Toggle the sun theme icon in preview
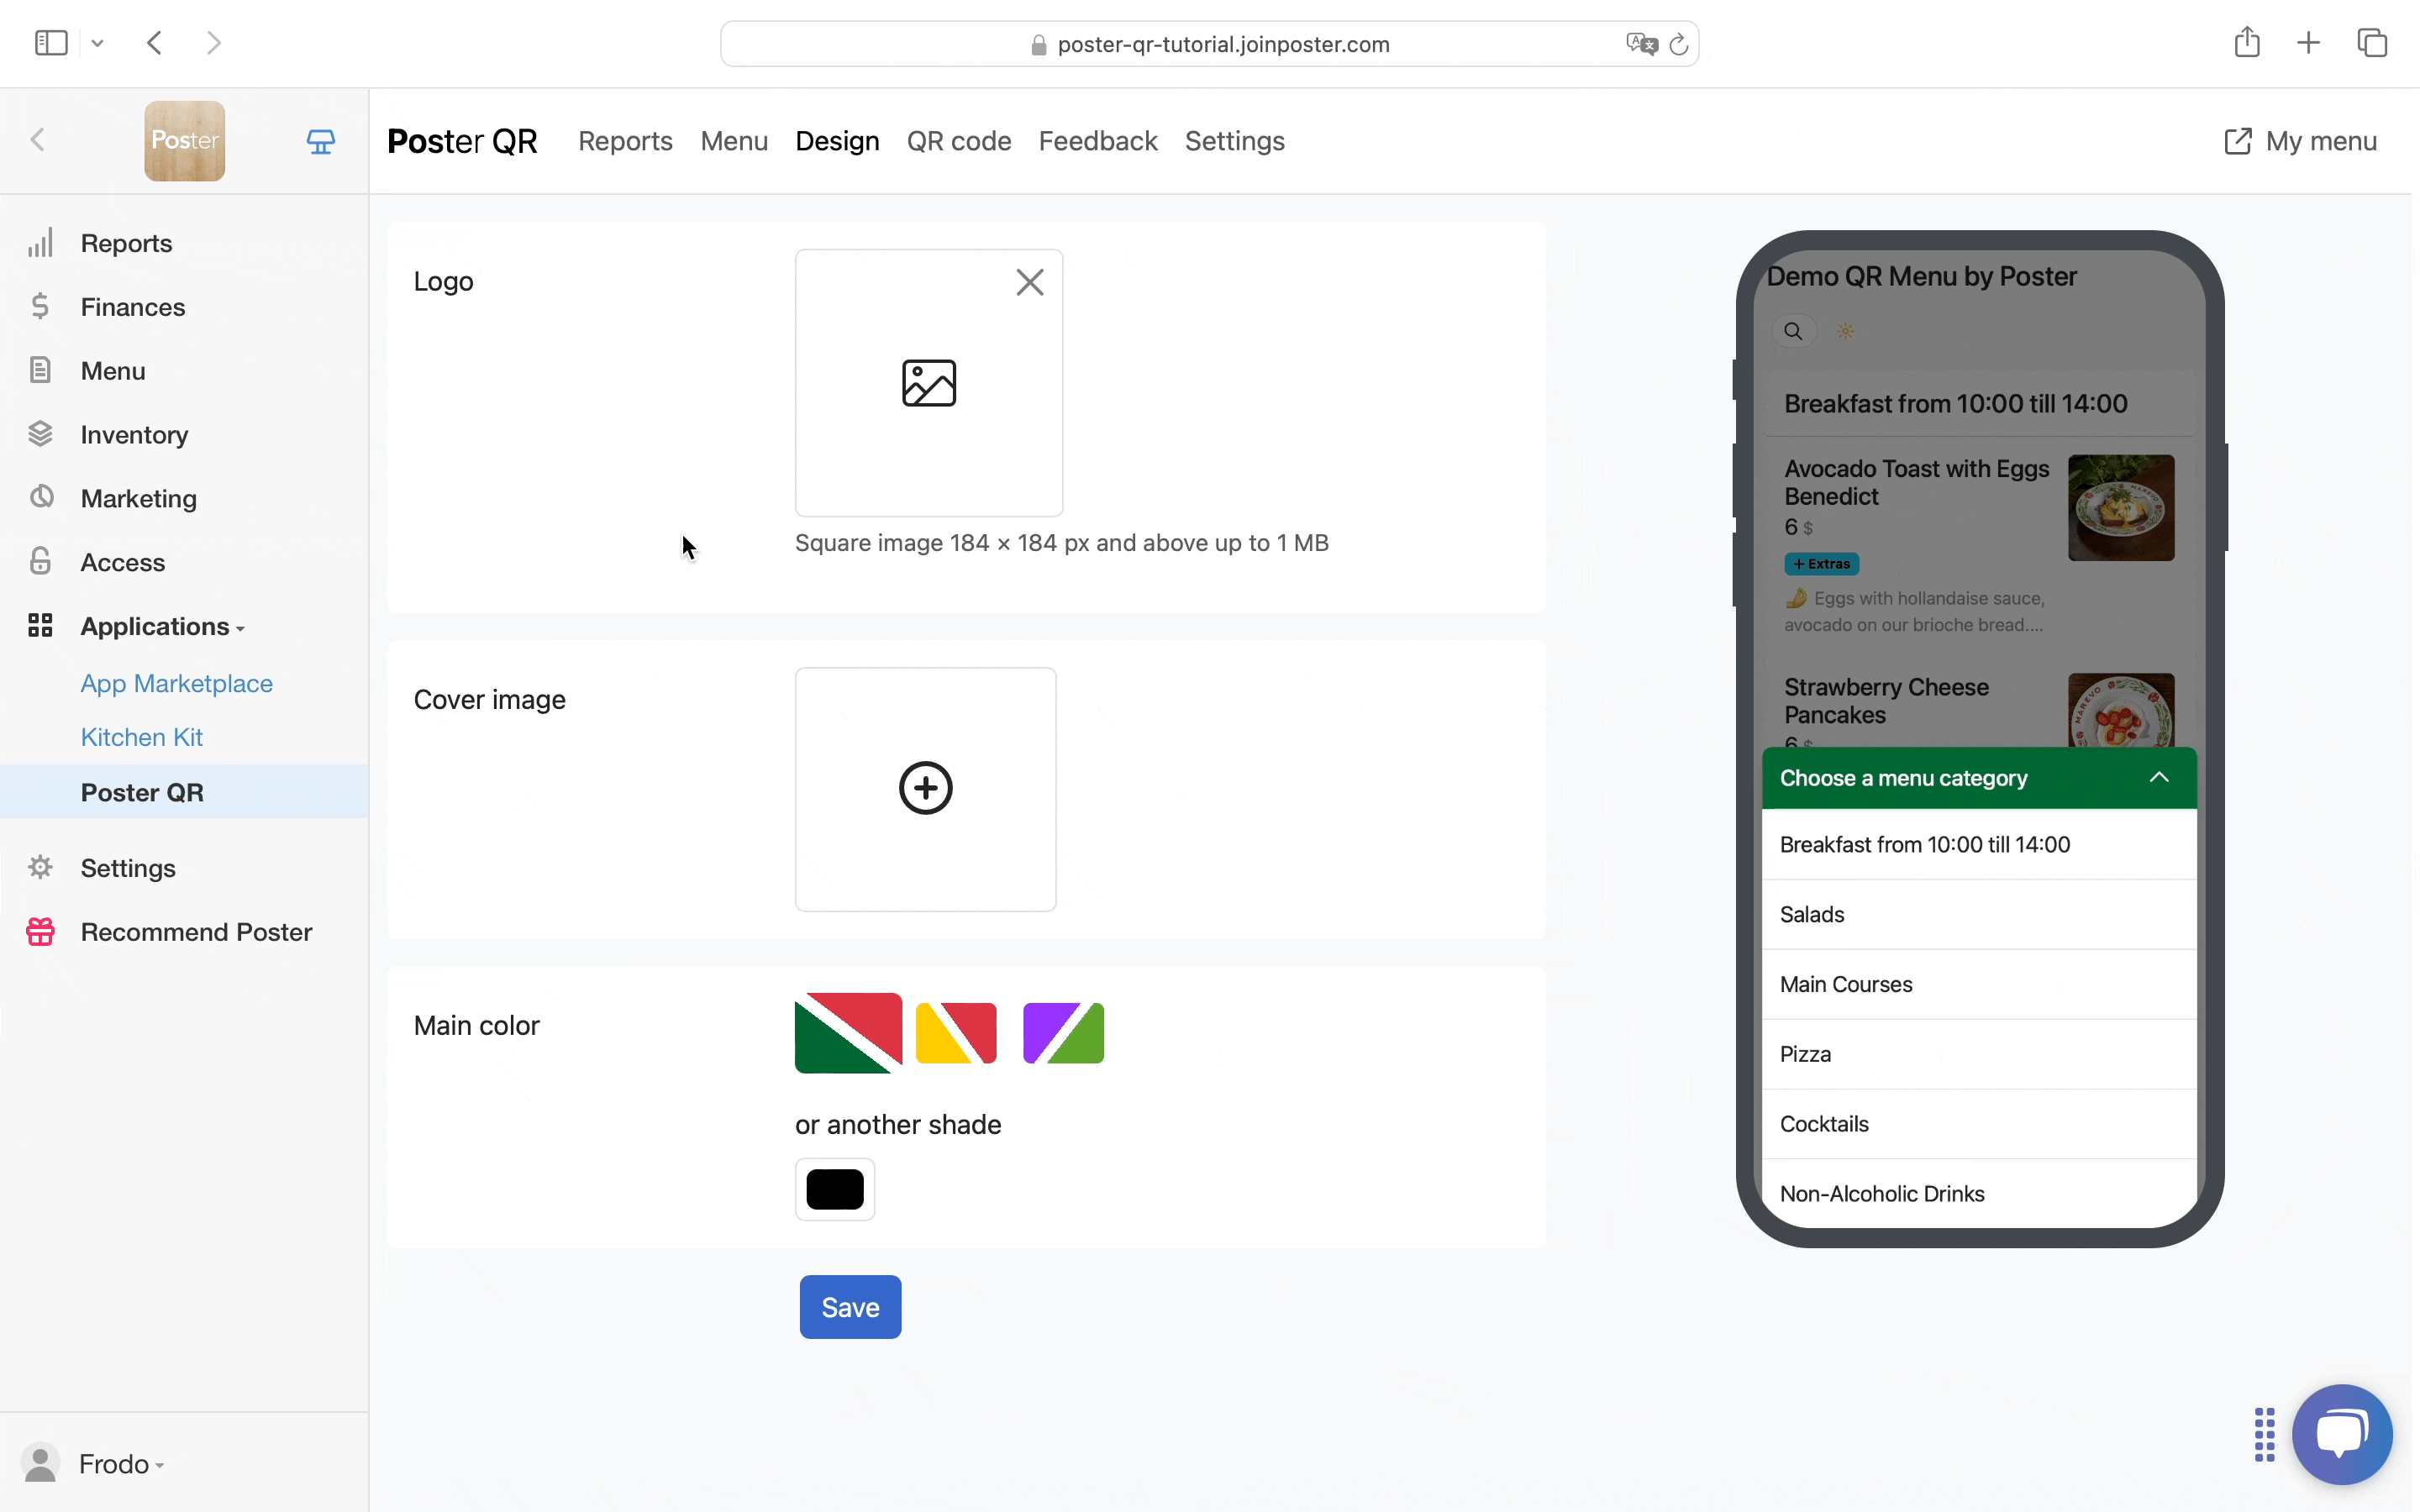The image size is (2420, 1512). pyautogui.click(x=1846, y=332)
